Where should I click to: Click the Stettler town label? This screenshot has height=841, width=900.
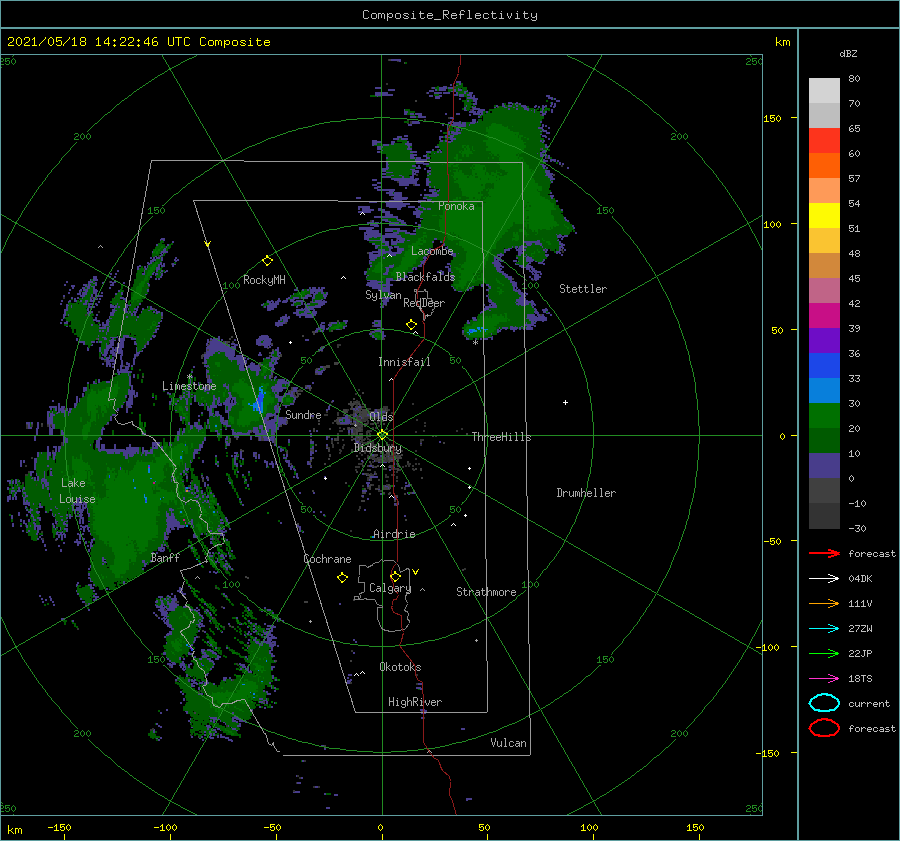coord(583,289)
